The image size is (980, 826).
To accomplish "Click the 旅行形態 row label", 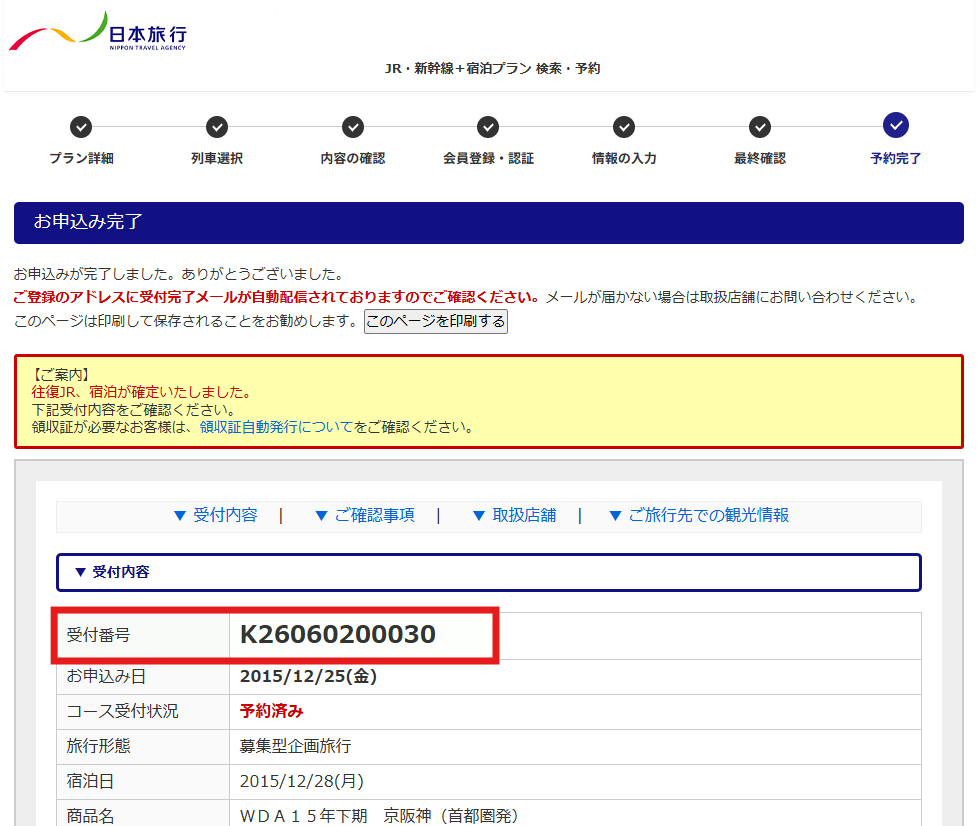I will coord(98,747).
